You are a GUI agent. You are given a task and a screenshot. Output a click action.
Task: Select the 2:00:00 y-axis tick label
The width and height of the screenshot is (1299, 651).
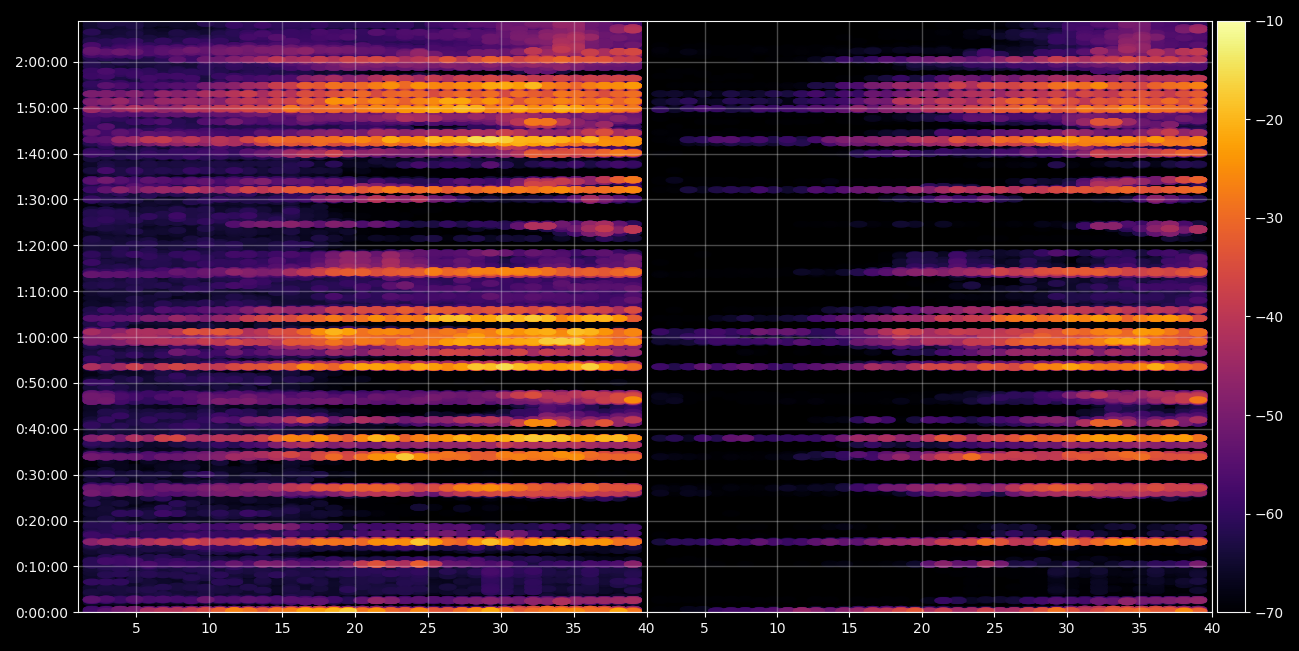pos(42,62)
